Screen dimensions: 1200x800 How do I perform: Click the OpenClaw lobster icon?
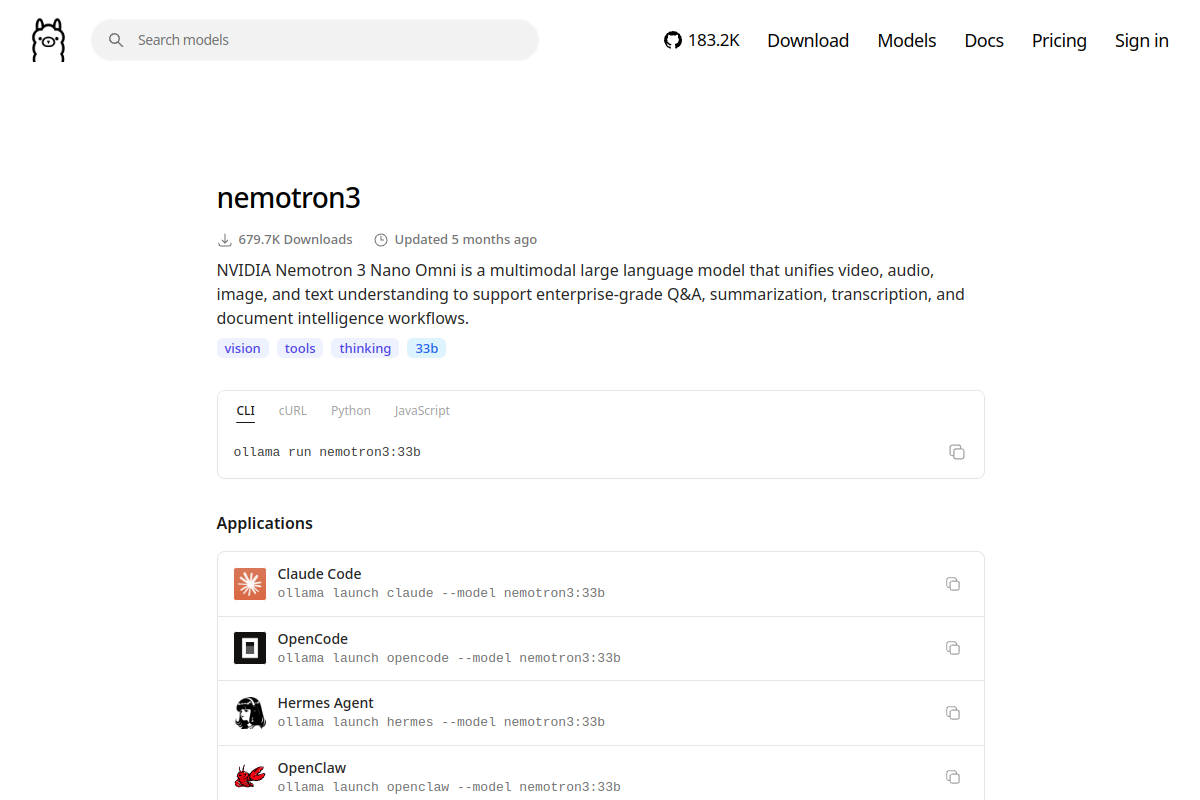pos(250,777)
